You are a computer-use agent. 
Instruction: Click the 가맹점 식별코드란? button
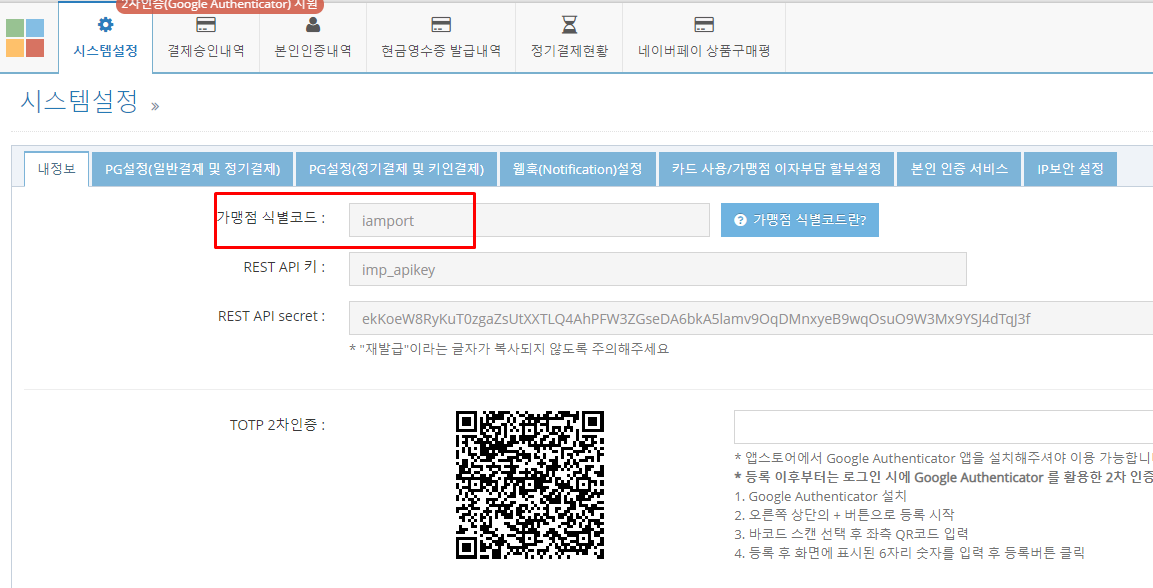pos(799,220)
